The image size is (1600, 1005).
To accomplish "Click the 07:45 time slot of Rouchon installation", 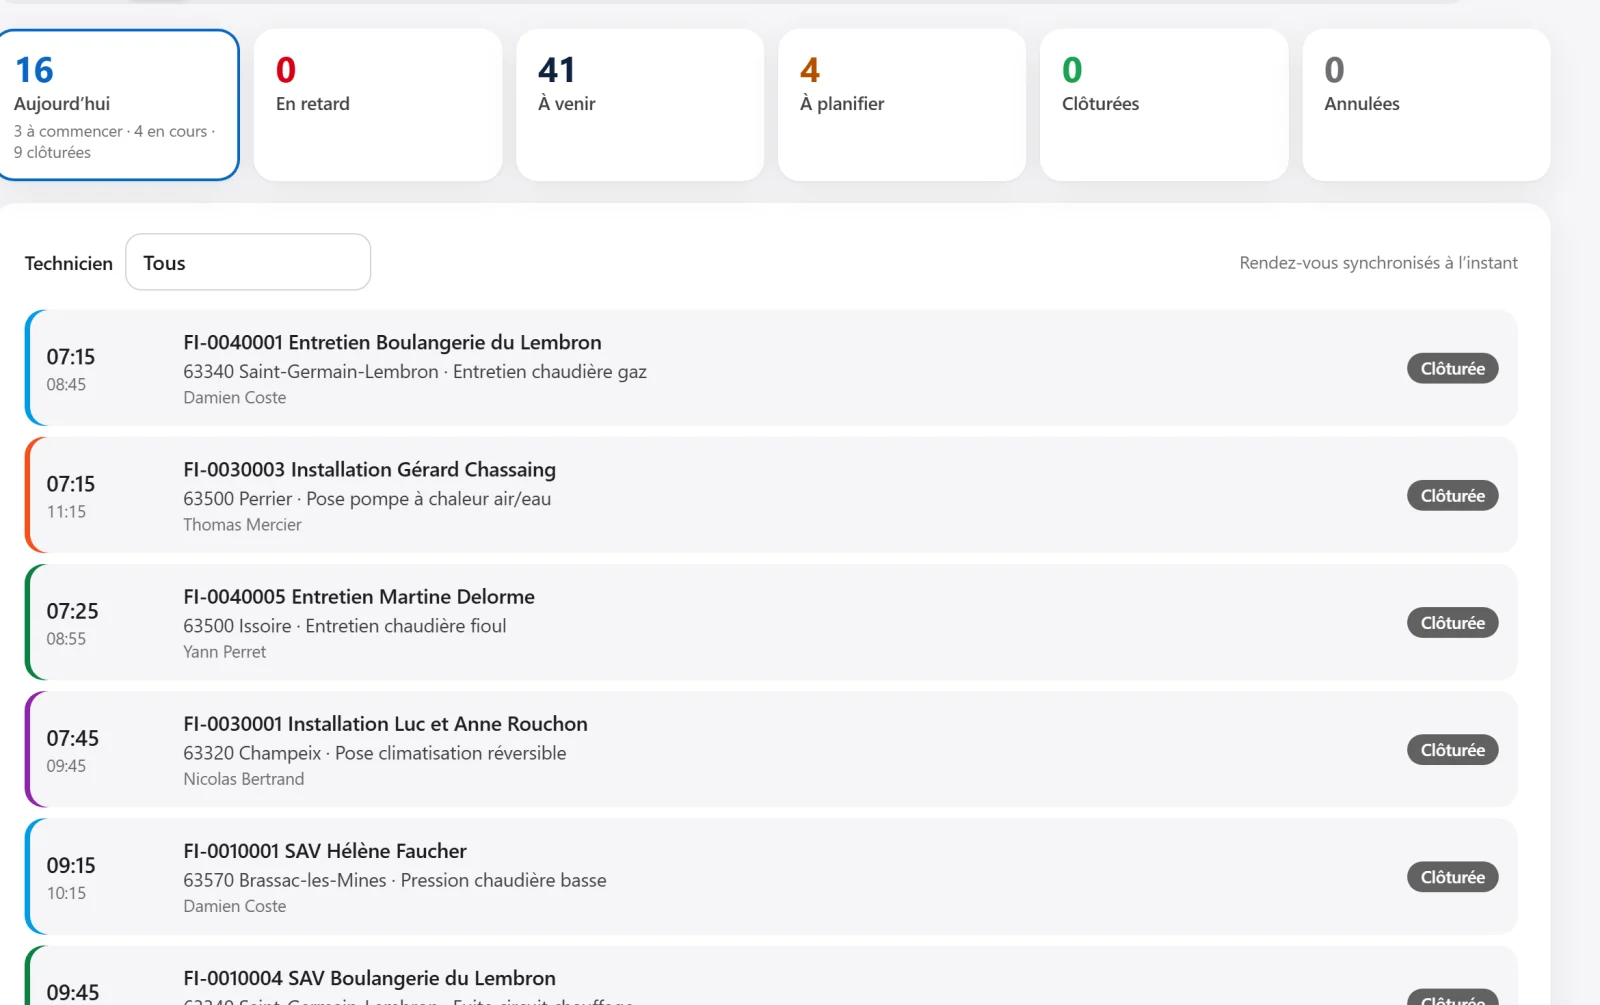I will 72,738.
